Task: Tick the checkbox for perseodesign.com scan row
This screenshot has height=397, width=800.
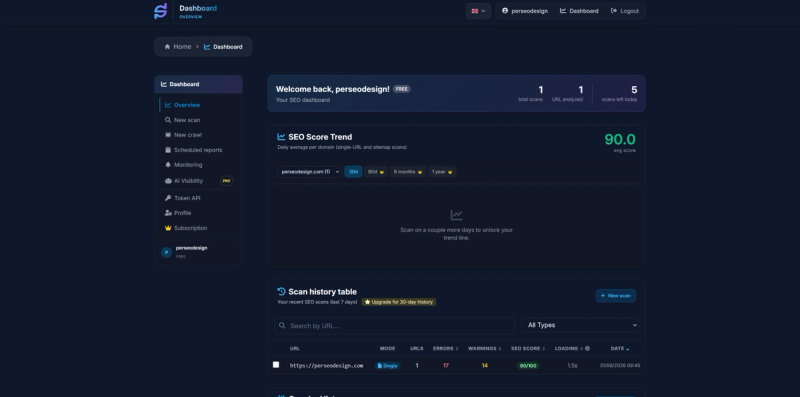Action: [x=276, y=365]
